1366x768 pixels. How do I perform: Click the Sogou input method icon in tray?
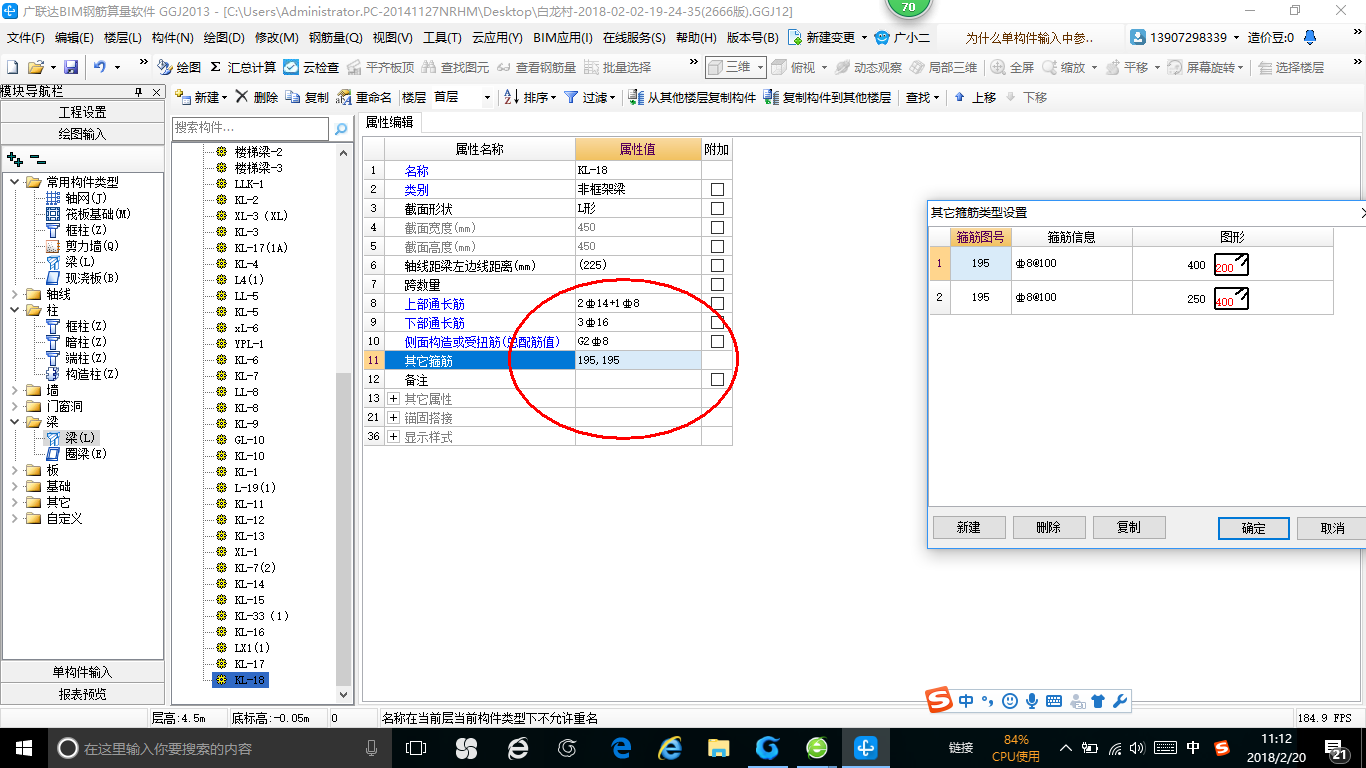(x=1222, y=747)
